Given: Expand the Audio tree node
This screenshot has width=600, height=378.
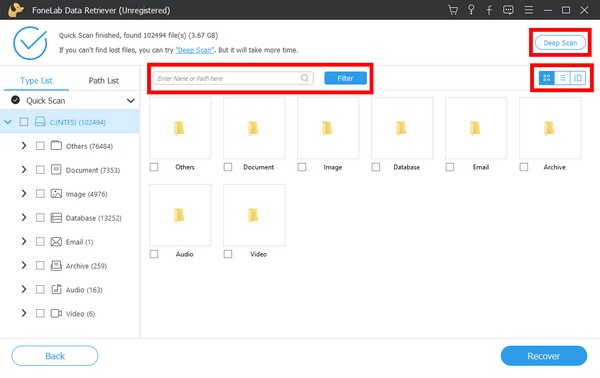Looking at the screenshot, I should pos(24,289).
